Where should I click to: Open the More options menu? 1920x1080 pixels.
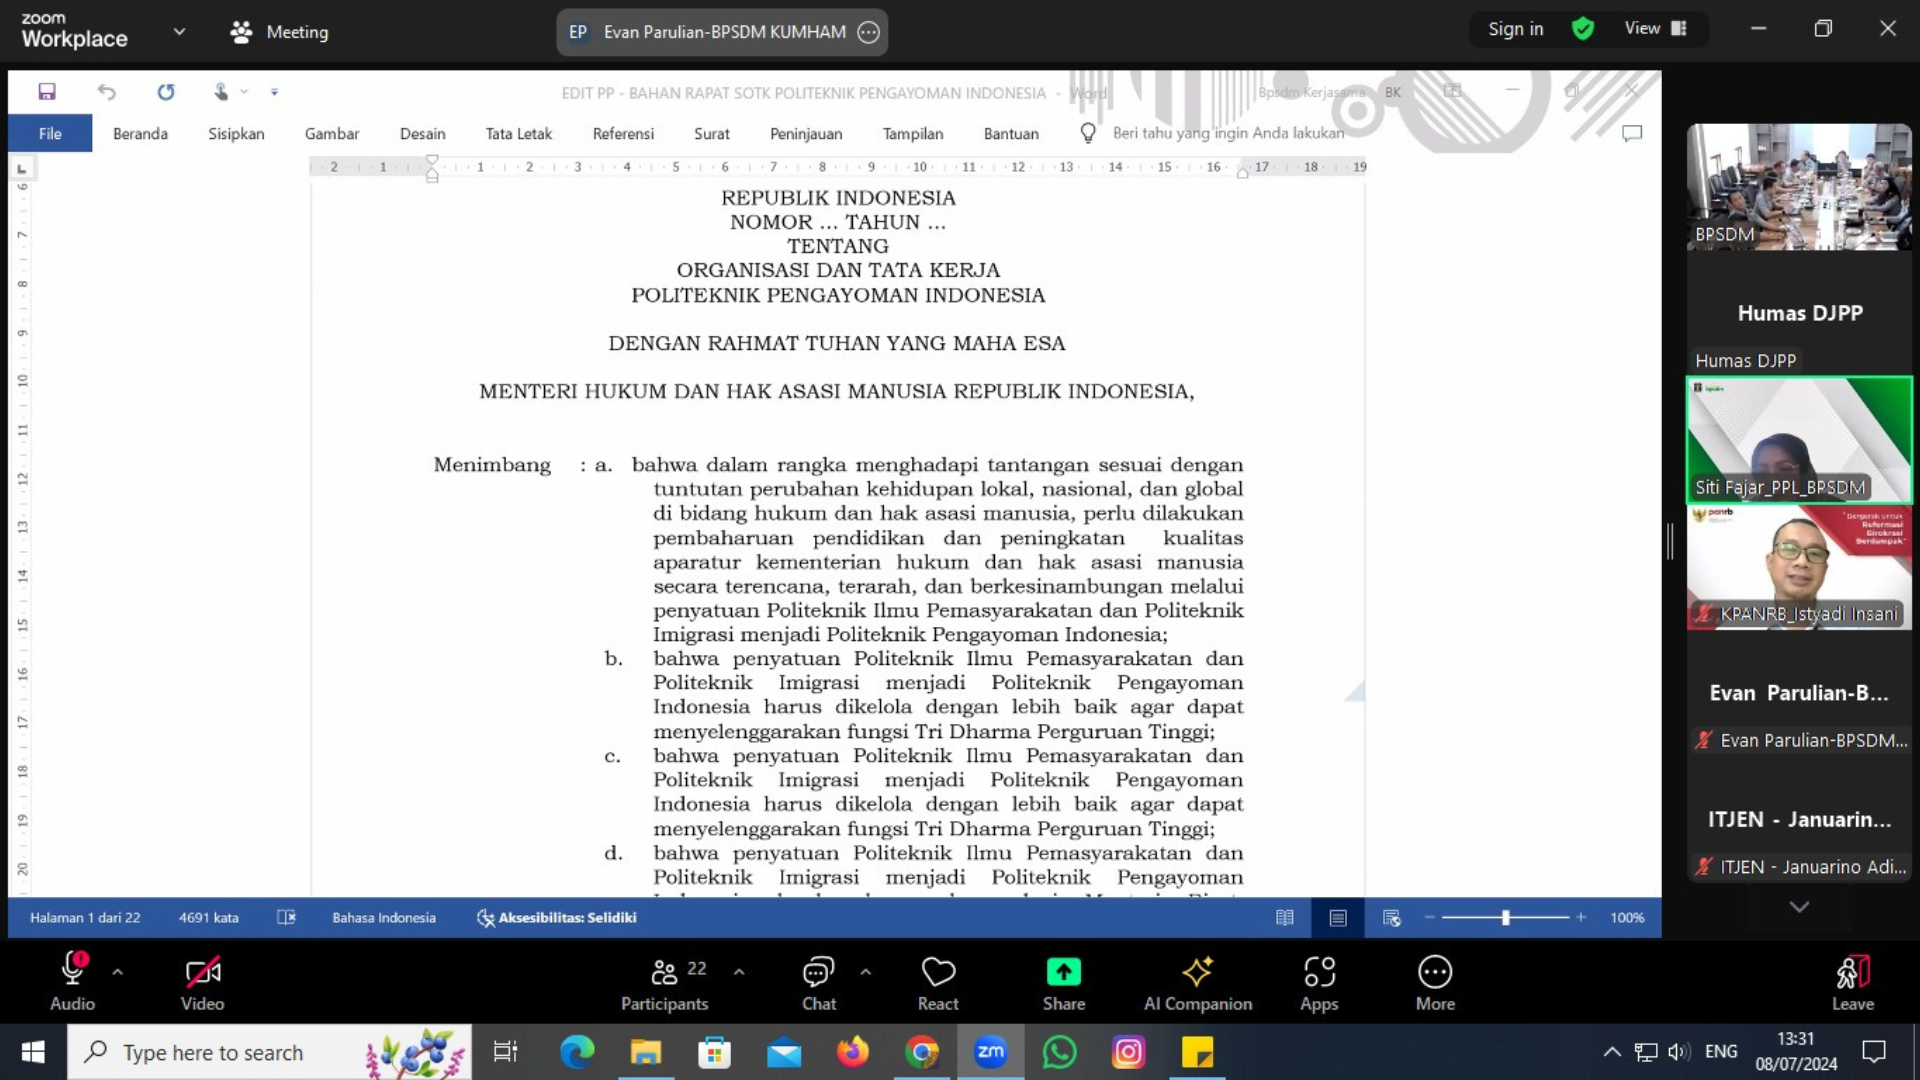point(1435,981)
